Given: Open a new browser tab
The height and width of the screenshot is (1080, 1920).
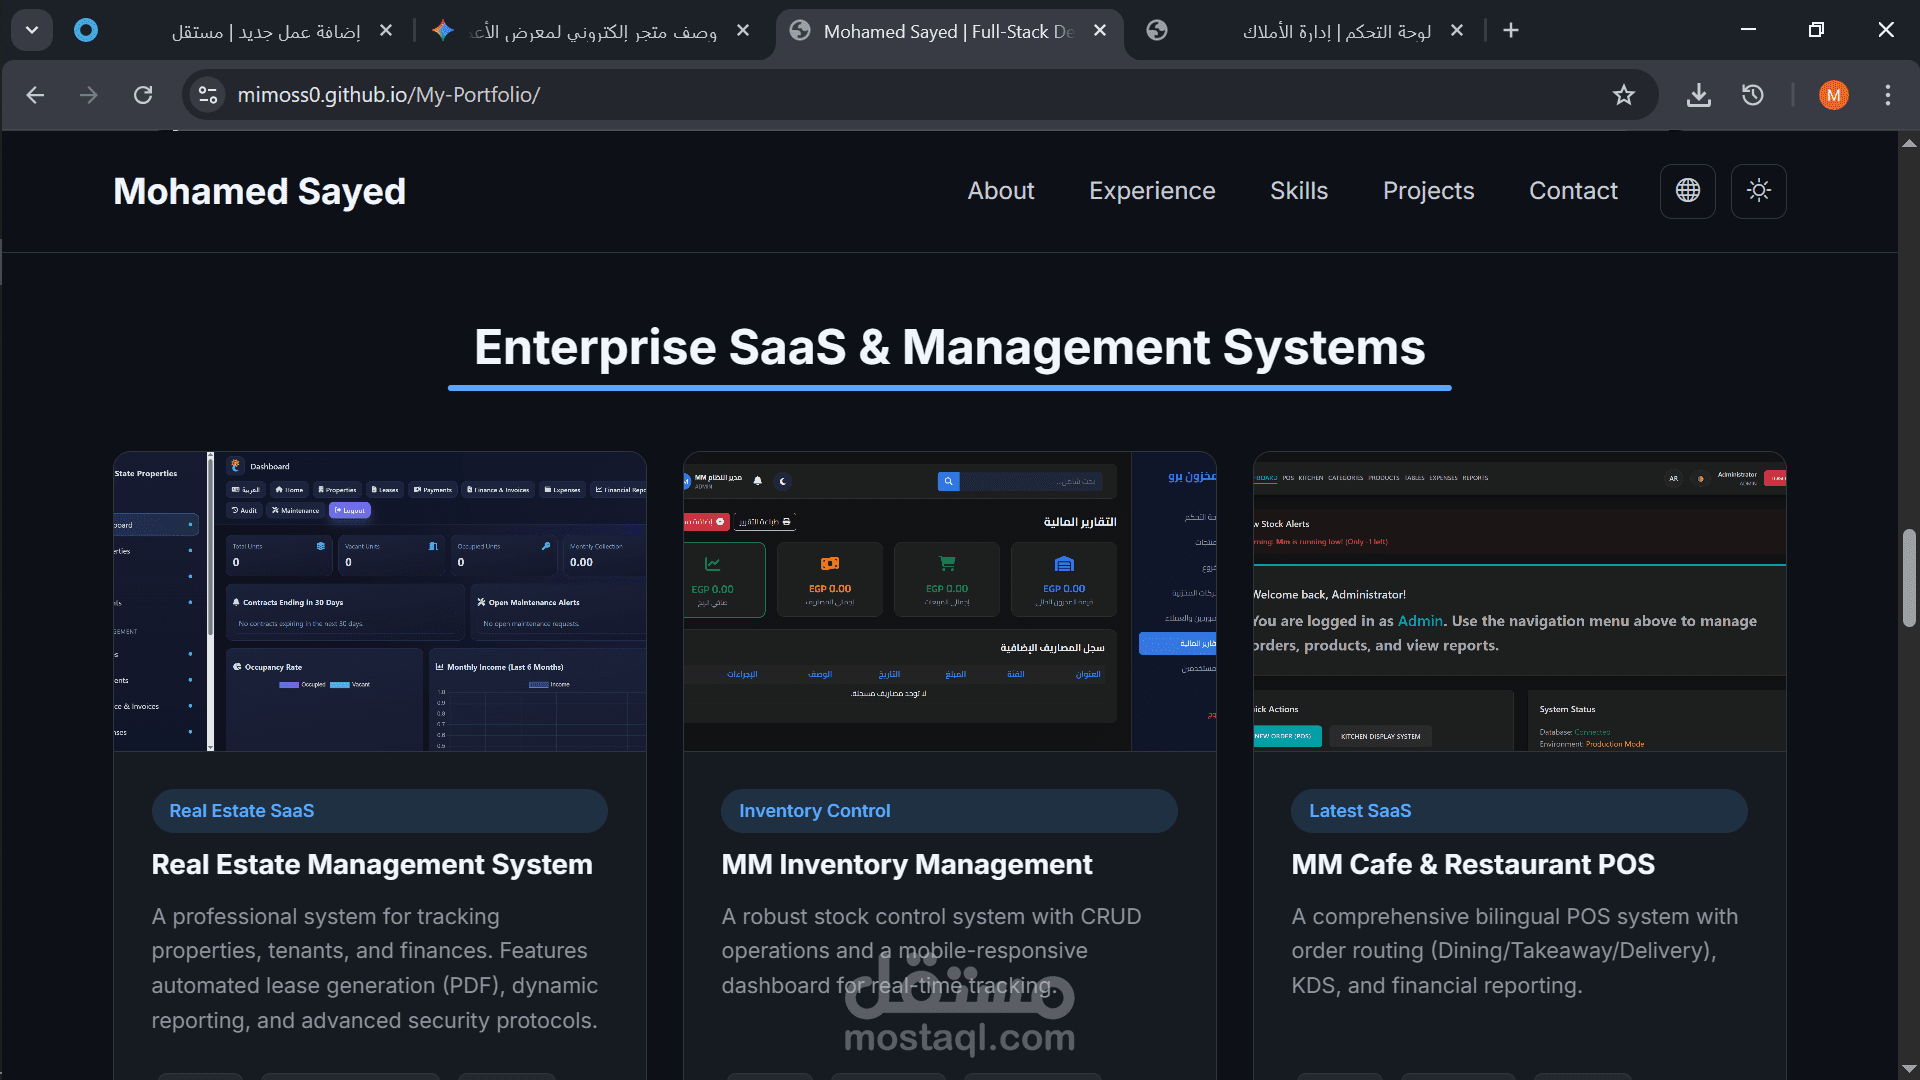Looking at the screenshot, I should click(x=1510, y=31).
